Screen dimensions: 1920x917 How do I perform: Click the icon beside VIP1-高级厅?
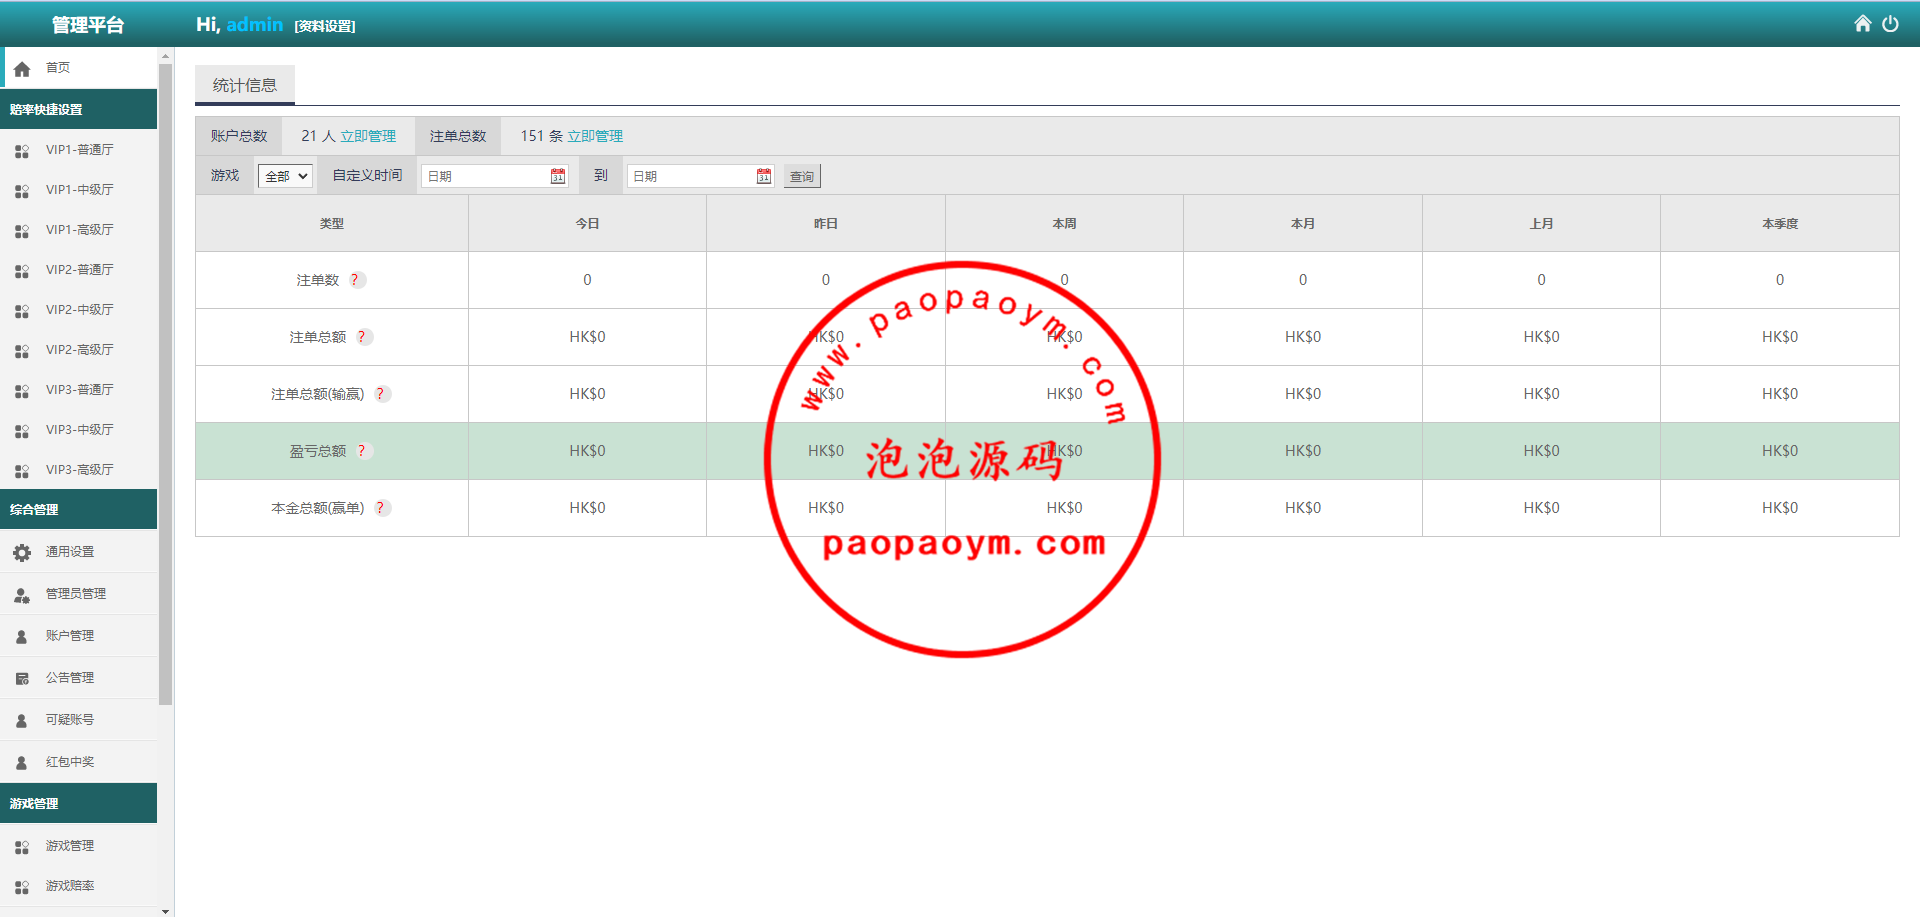click(x=22, y=231)
